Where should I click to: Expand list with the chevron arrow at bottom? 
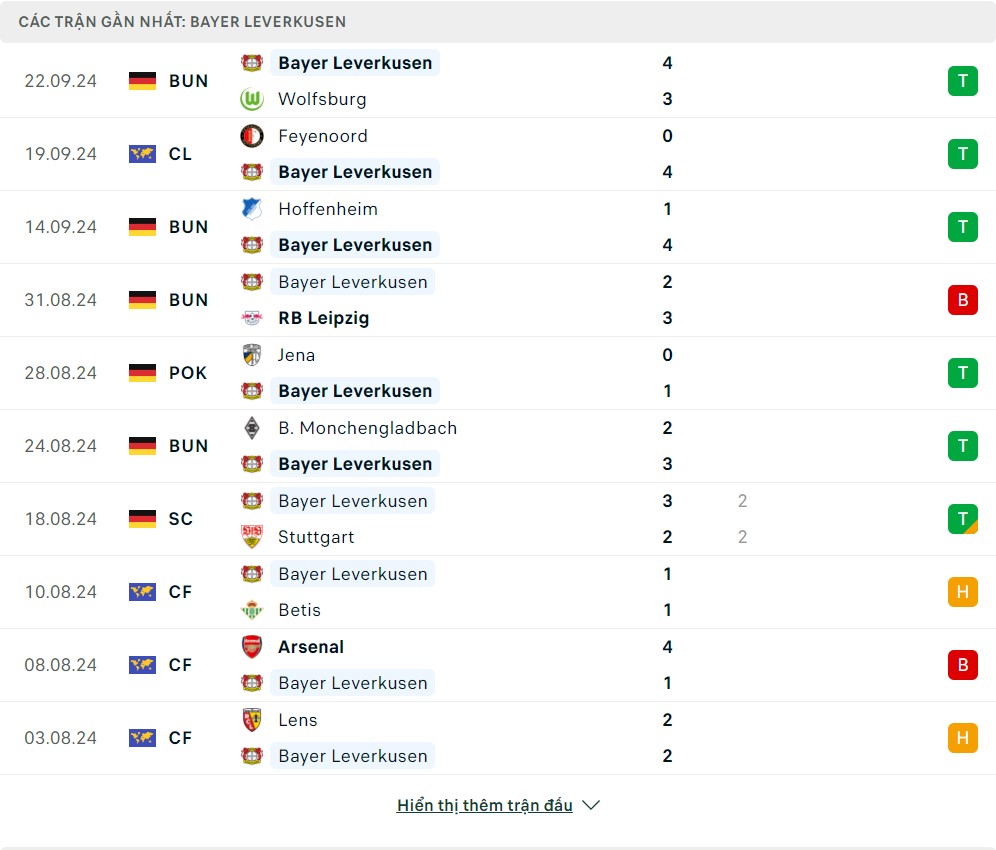(x=591, y=805)
